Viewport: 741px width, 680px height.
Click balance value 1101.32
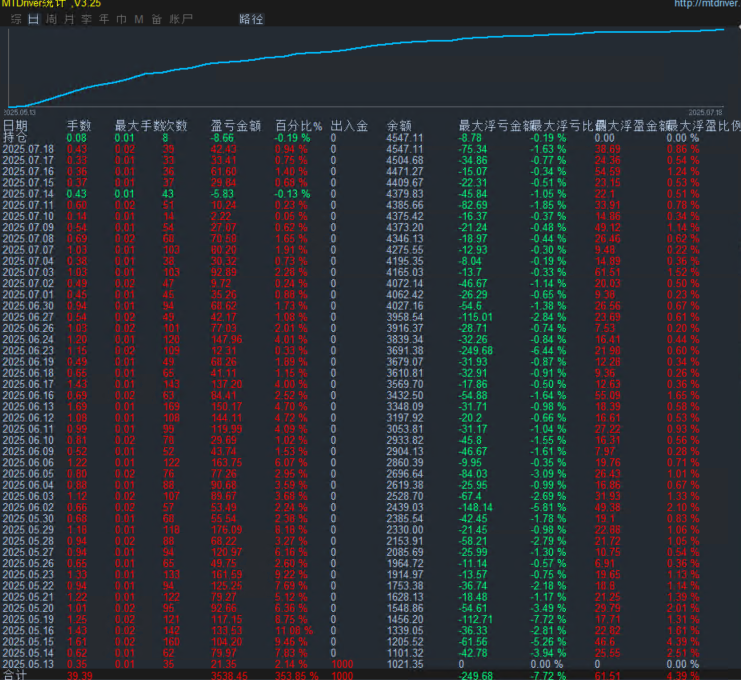(405, 653)
